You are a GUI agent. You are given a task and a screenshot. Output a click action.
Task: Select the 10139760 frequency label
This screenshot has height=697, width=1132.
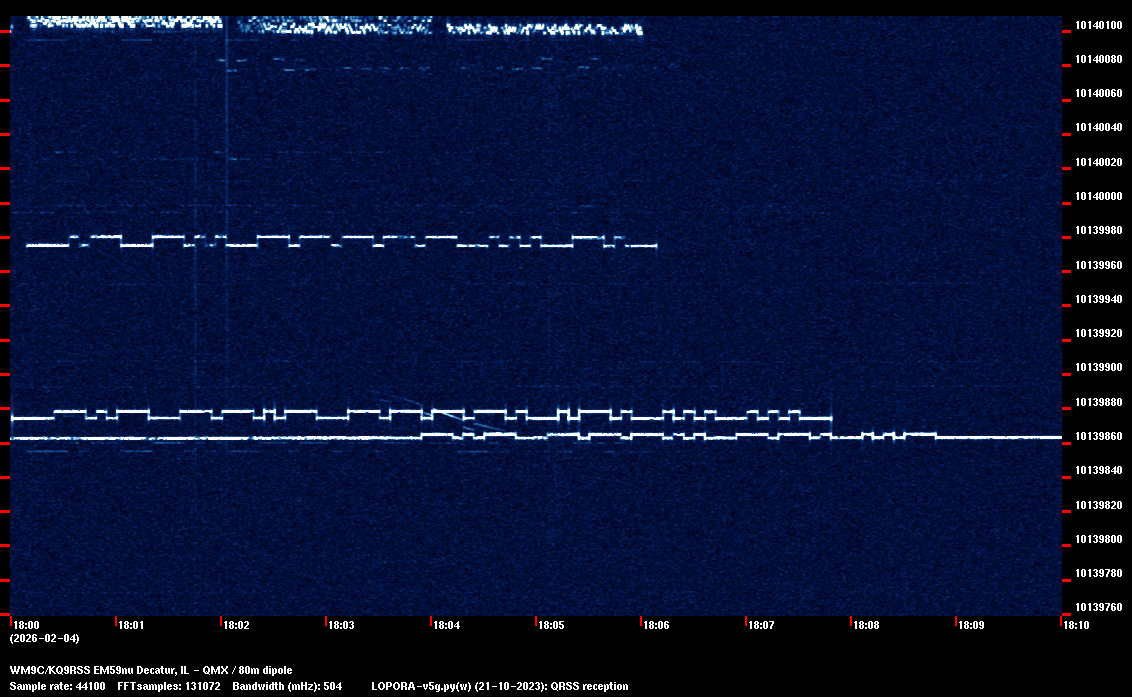[1099, 607]
